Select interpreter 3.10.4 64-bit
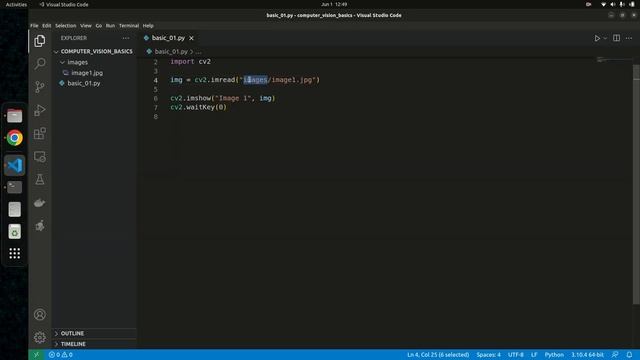Viewport: 640px width, 360px height. tap(587, 355)
